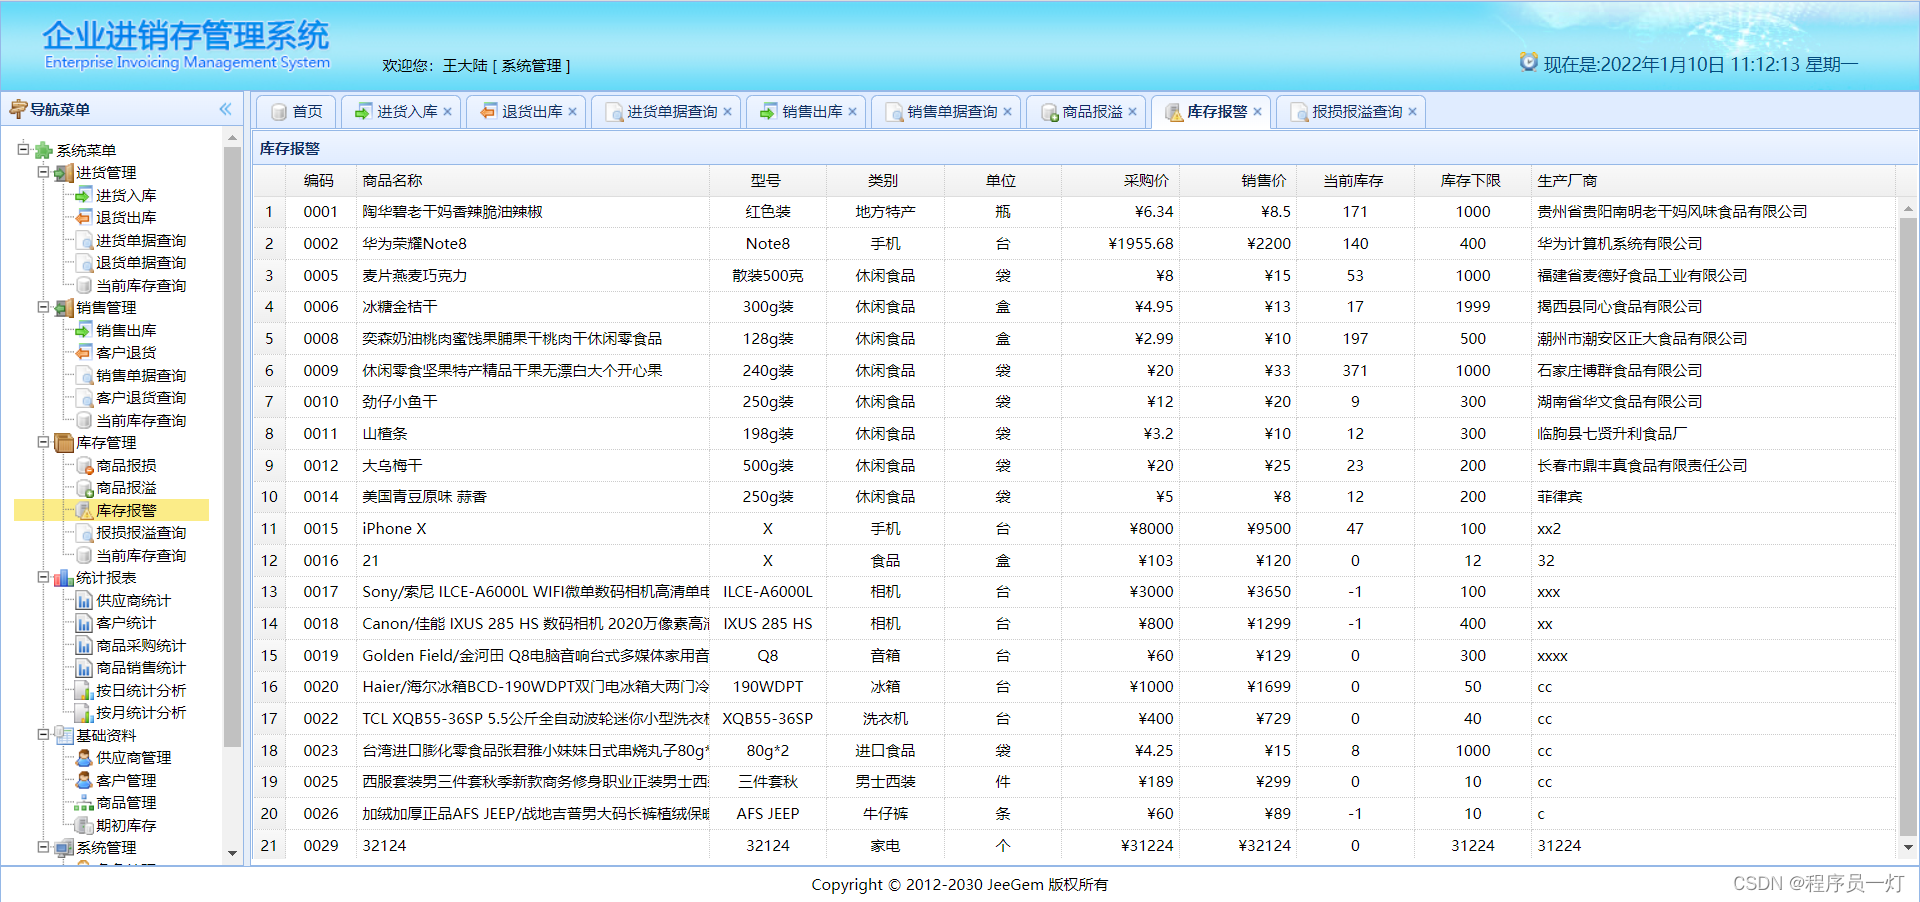Switch to the 首页 tab
The image size is (1920, 902).
(x=297, y=112)
